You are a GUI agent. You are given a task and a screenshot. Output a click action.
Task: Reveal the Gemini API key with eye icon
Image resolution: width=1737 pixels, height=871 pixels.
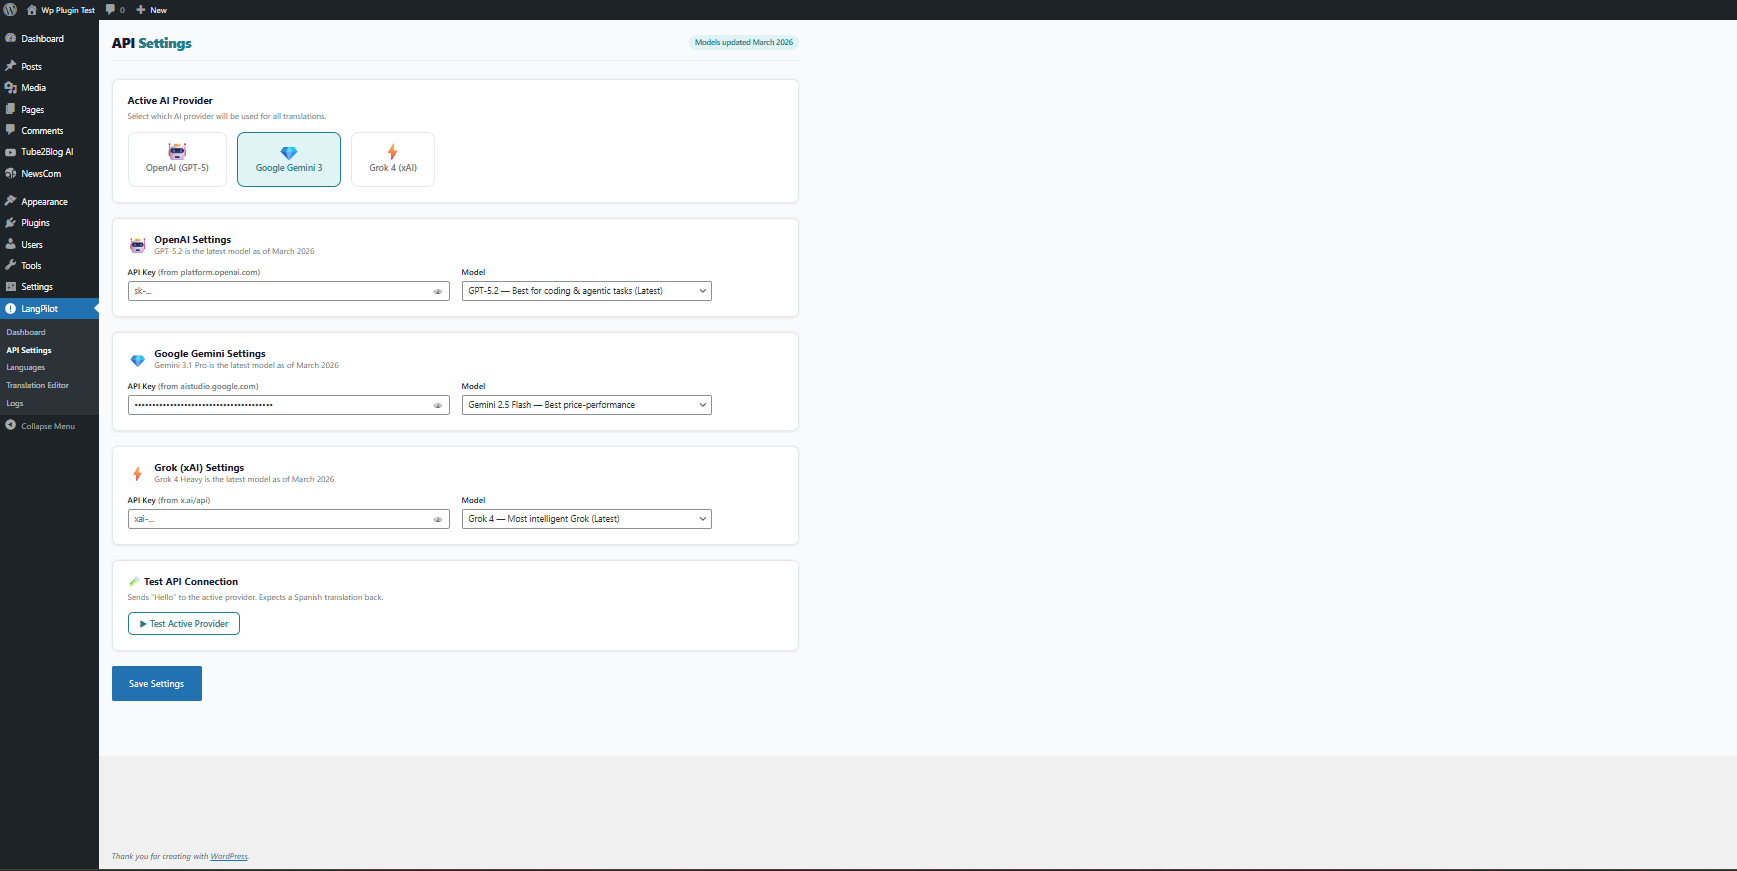(437, 406)
